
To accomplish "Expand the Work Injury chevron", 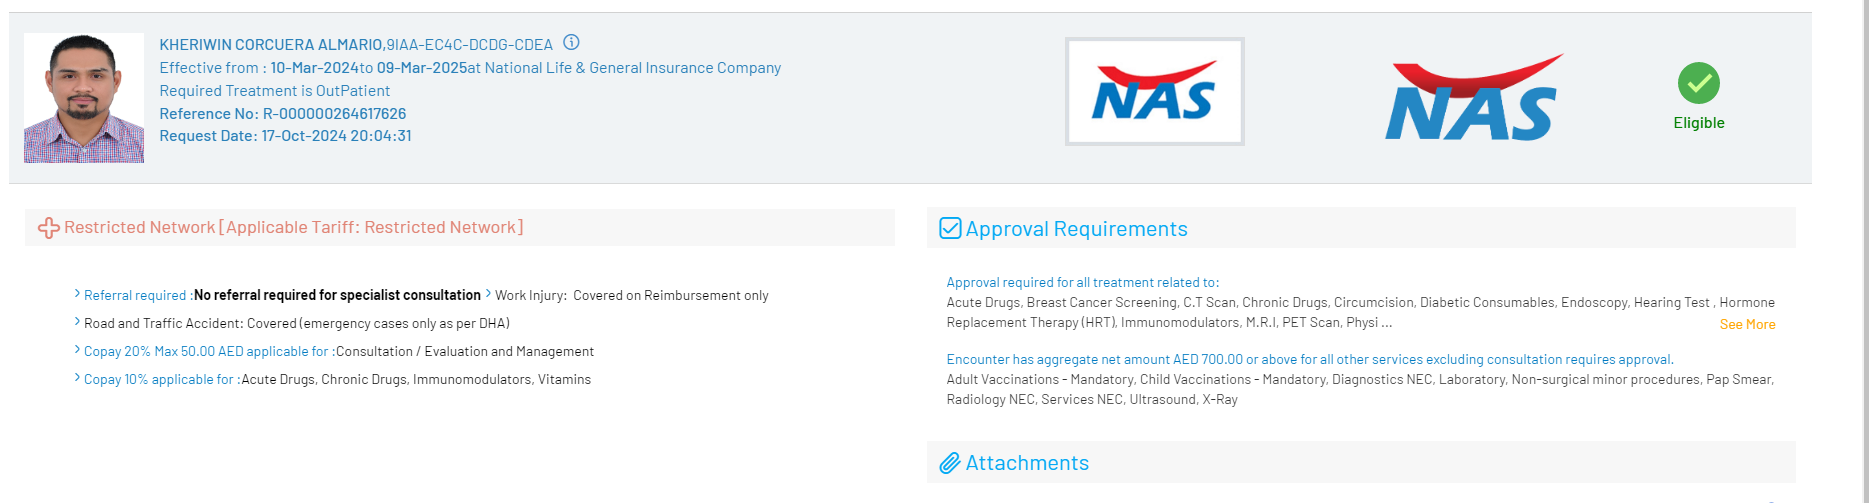I will (488, 294).
